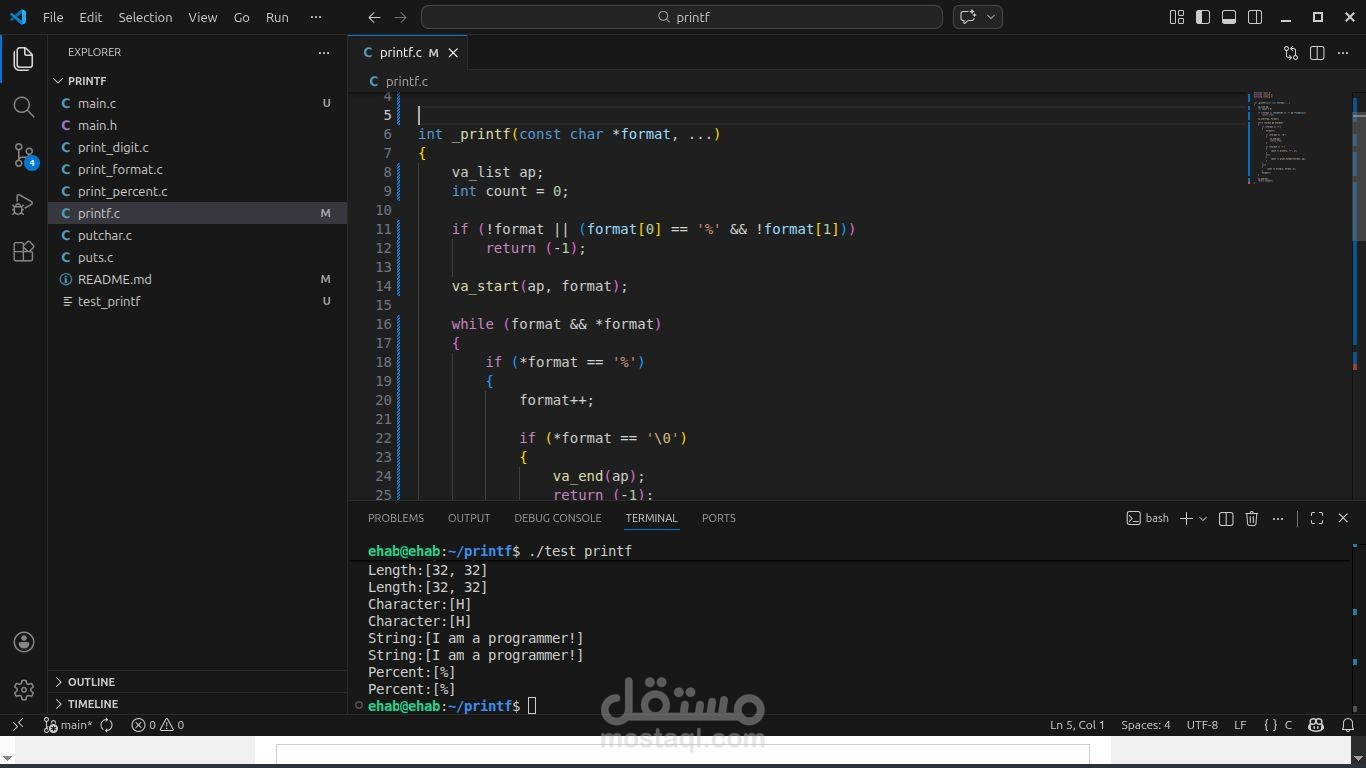The image size is (1366, 768).
Task: Open Copilot status icon in status bar
Action: (1316, 725)
